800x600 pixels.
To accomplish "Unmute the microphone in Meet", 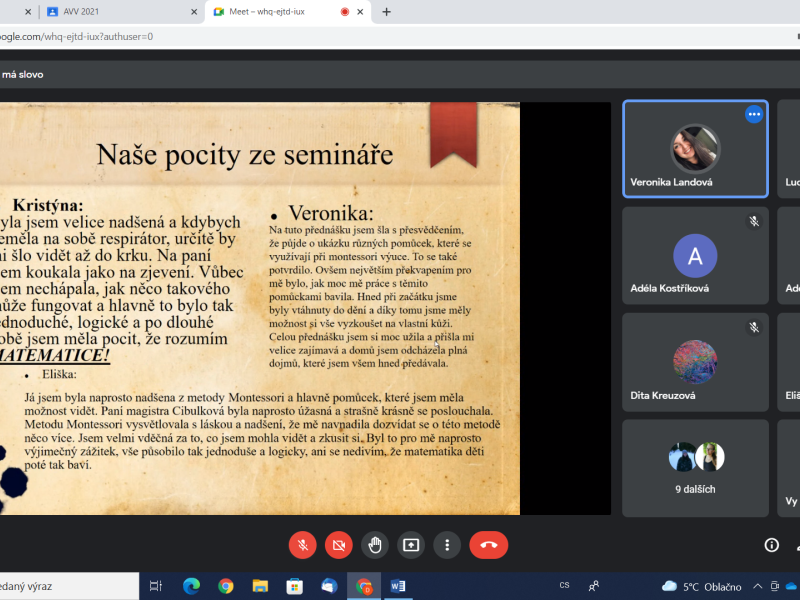I will (x=302, y=545).
